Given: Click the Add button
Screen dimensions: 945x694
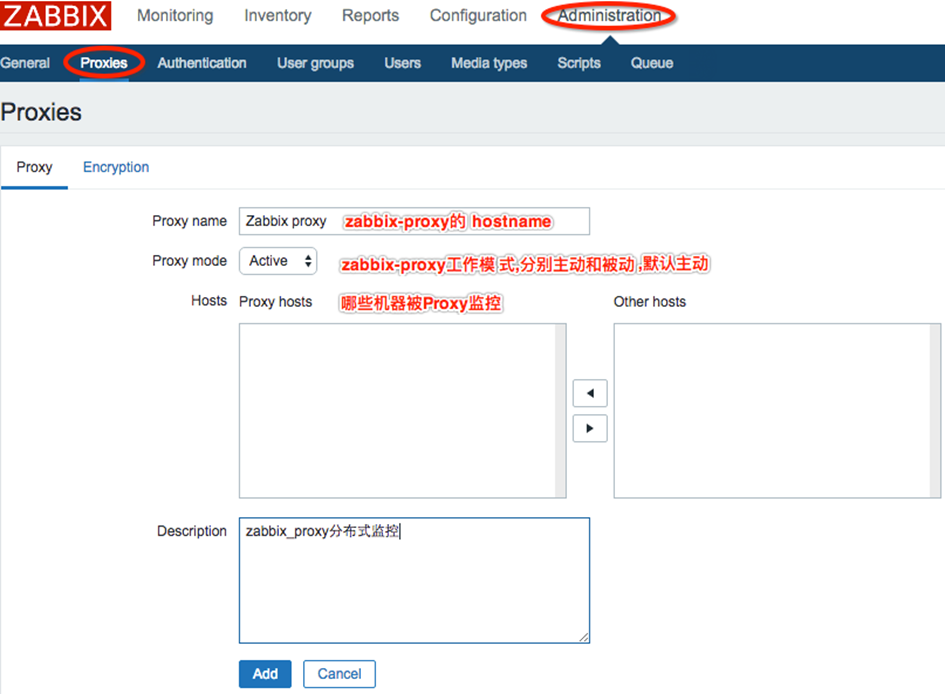Looking at the screenshot, I should point(265,674).
